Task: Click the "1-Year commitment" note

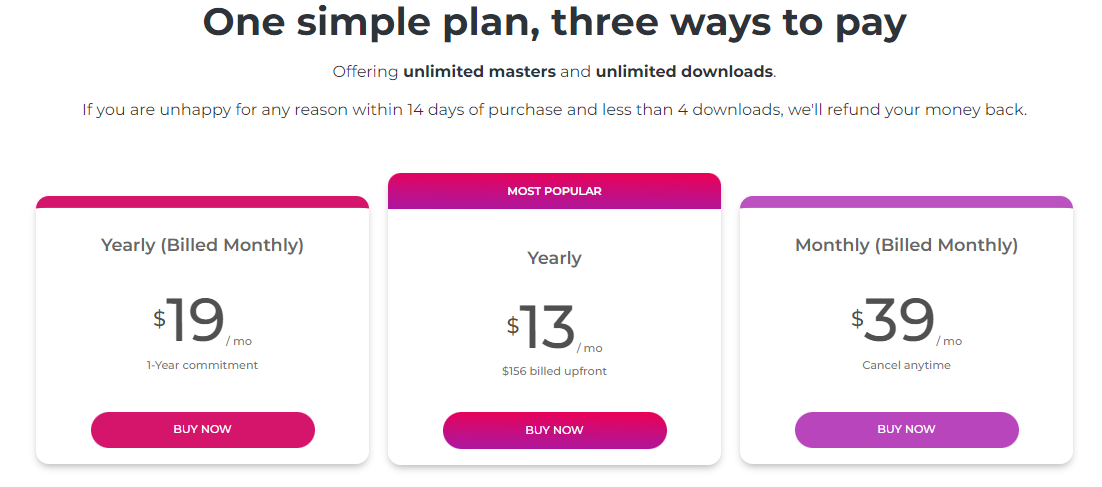Action: pos(202,365)
